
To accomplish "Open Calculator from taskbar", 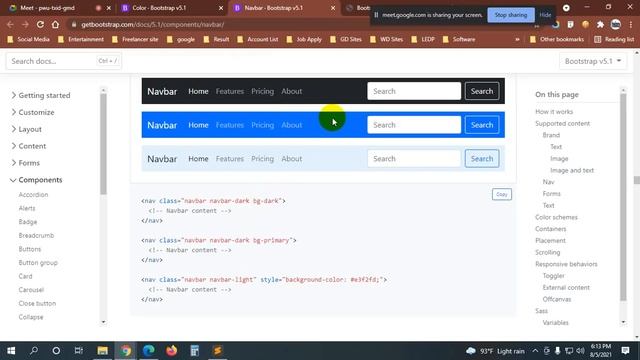I will pyautogui.click(x=195, y=351).
